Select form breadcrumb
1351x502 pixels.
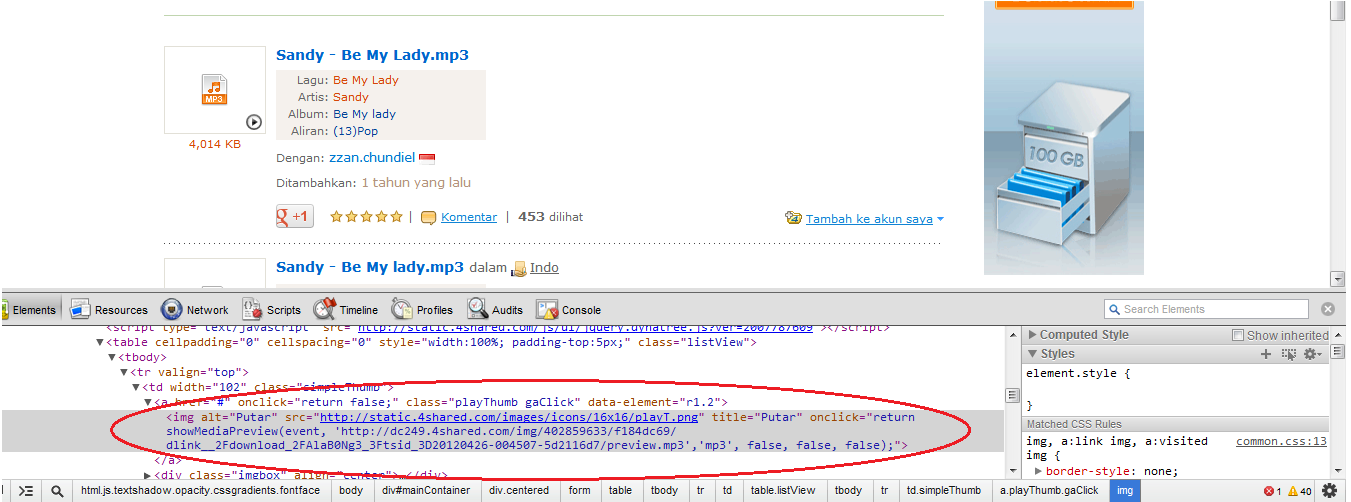click(580, 491)
